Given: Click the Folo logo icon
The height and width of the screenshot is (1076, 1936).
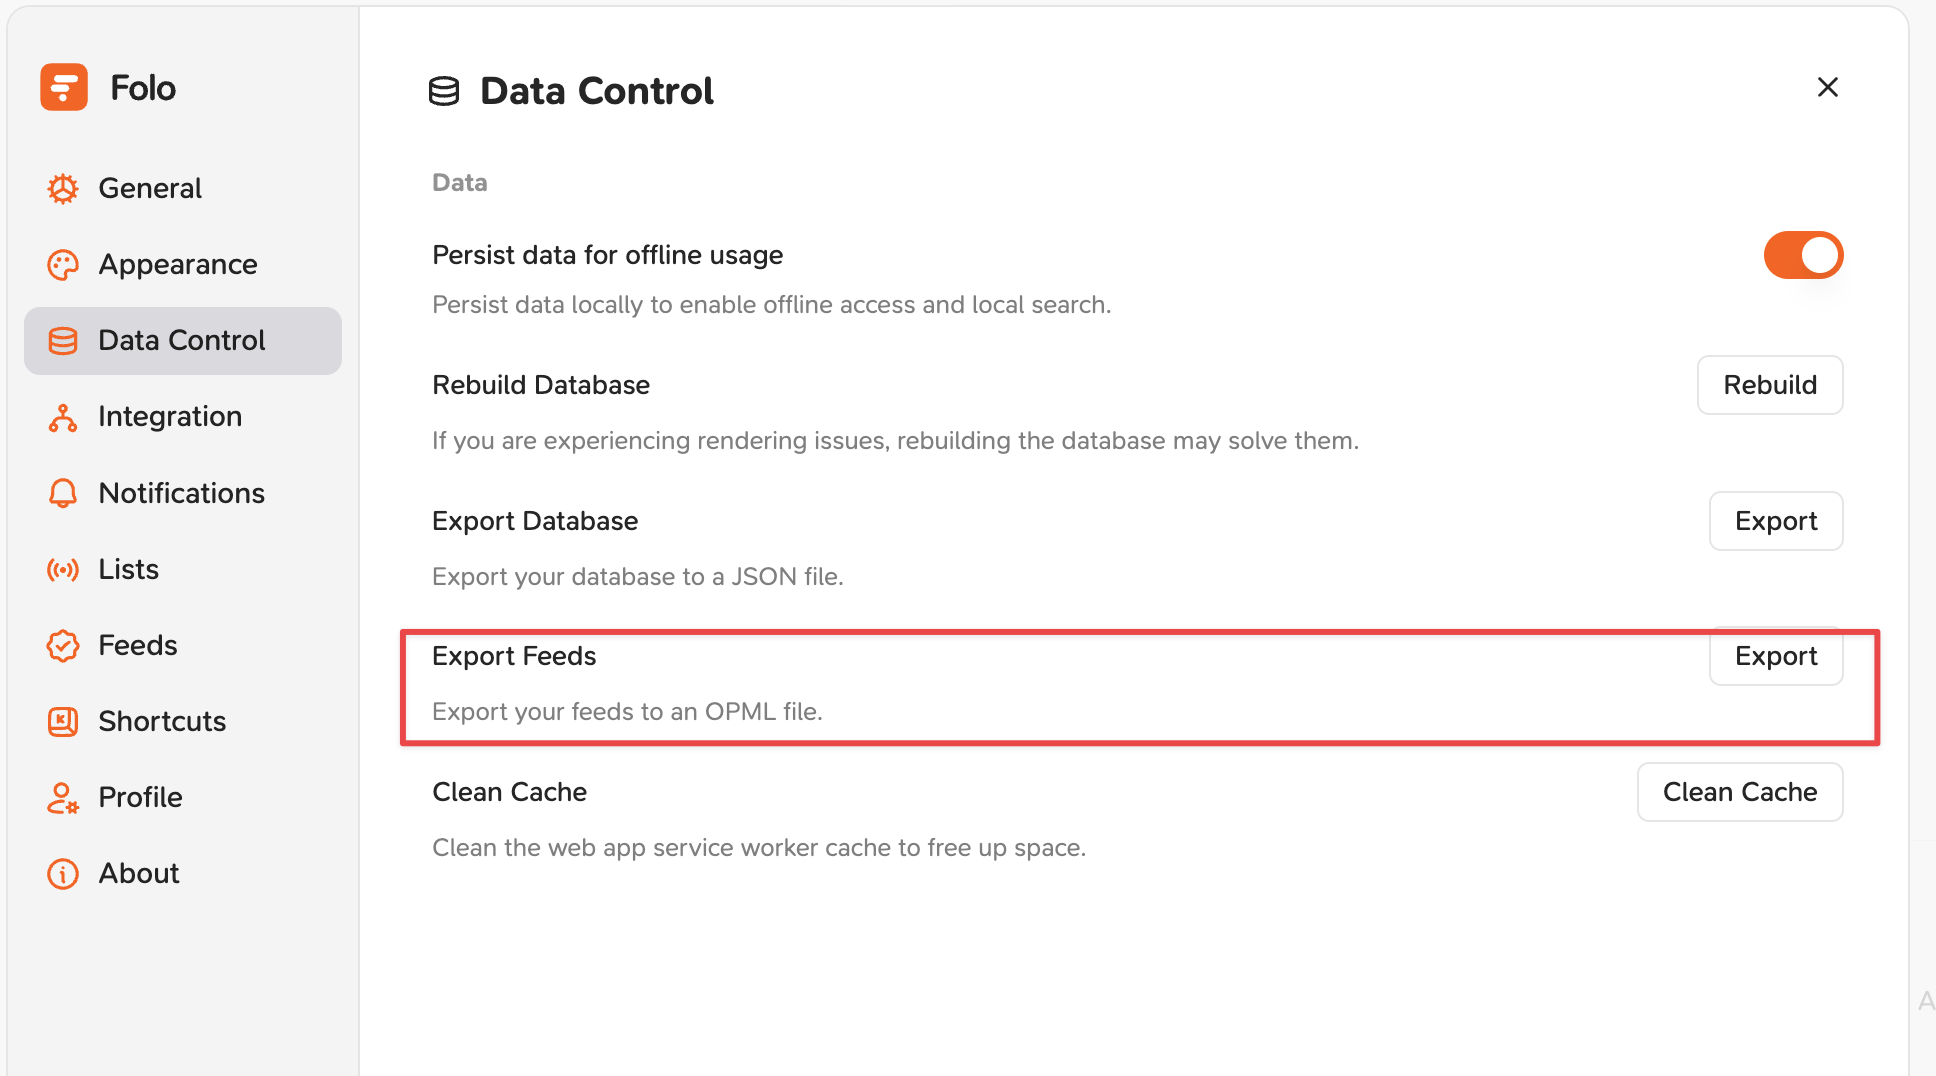Looking at the screenshot, I should (64, 87).
